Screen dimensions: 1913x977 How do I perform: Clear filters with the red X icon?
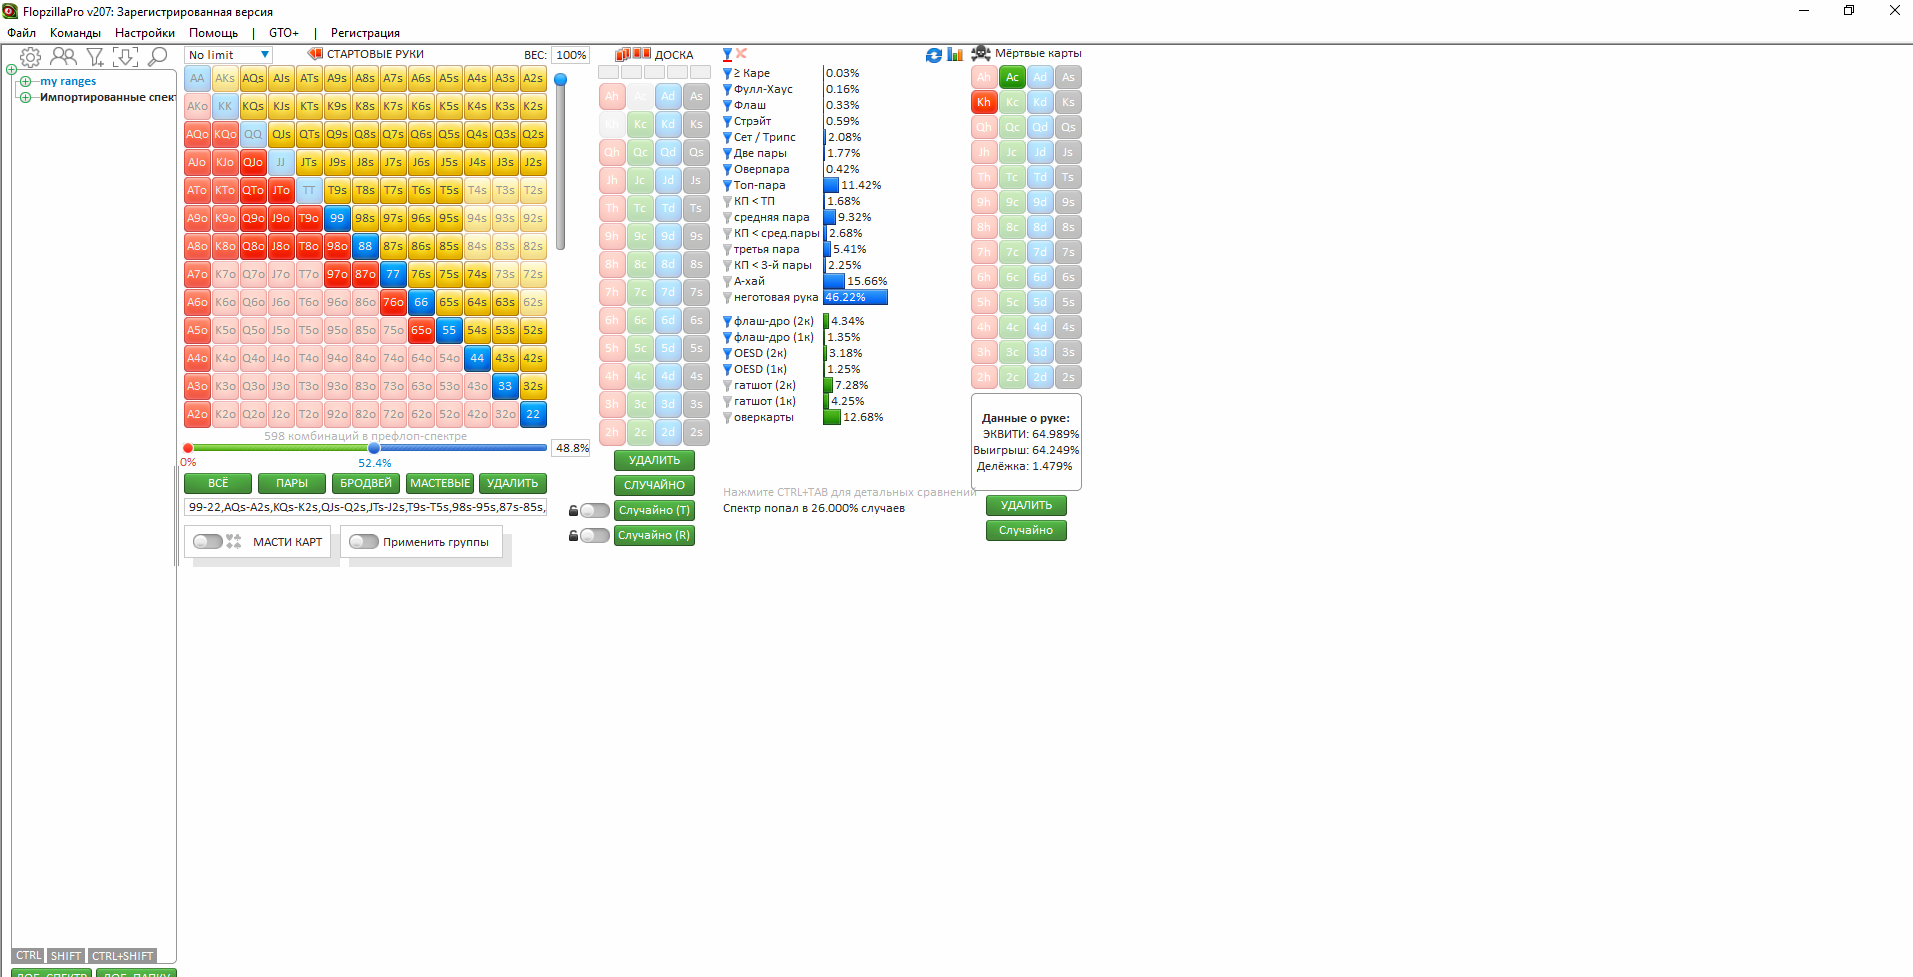[x=741, y=54]
